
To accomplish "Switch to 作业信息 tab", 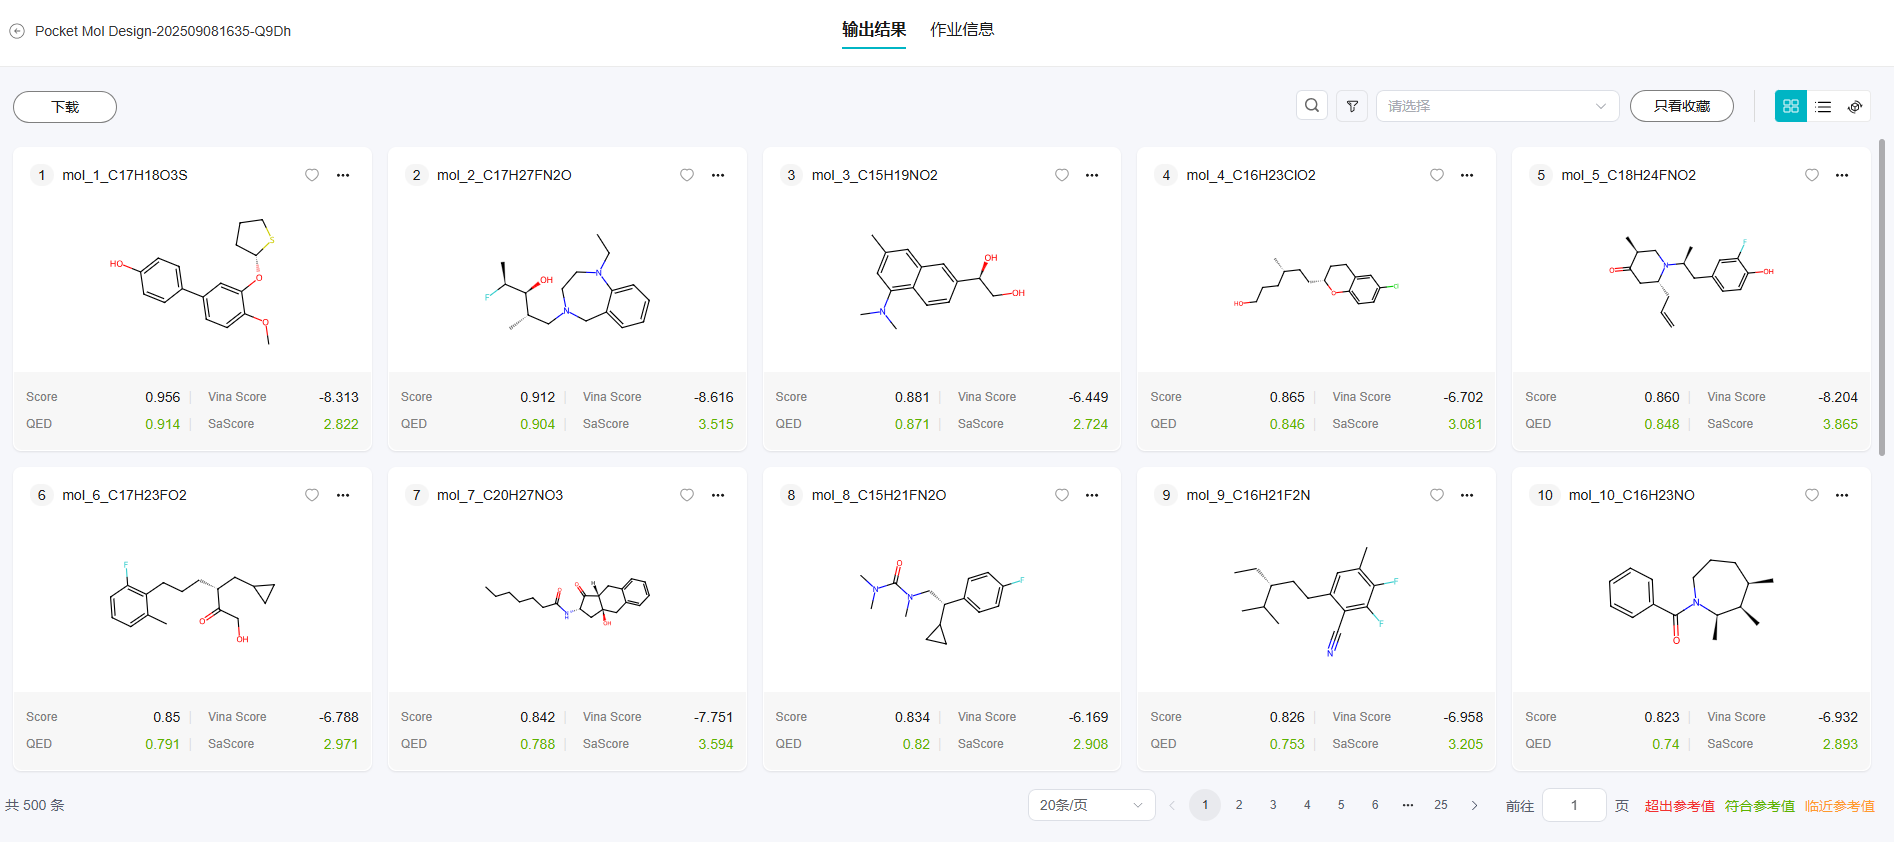I will tap(962, 30).
